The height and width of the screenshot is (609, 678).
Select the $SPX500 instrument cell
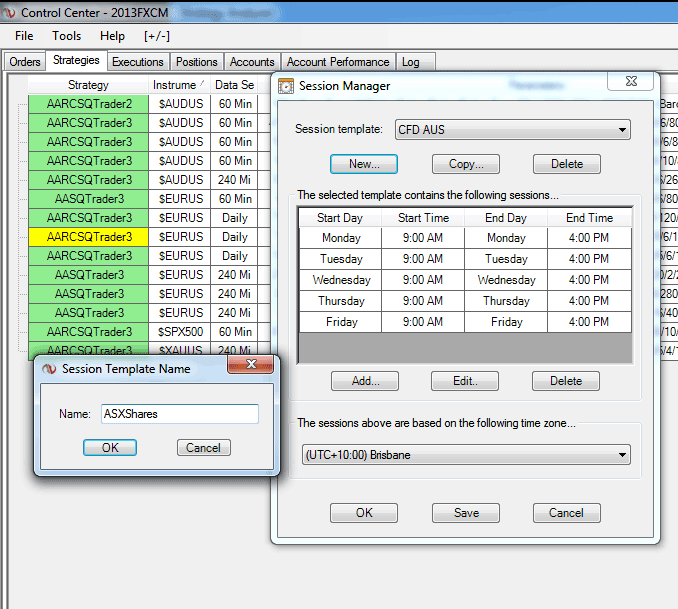pos(180,332)
